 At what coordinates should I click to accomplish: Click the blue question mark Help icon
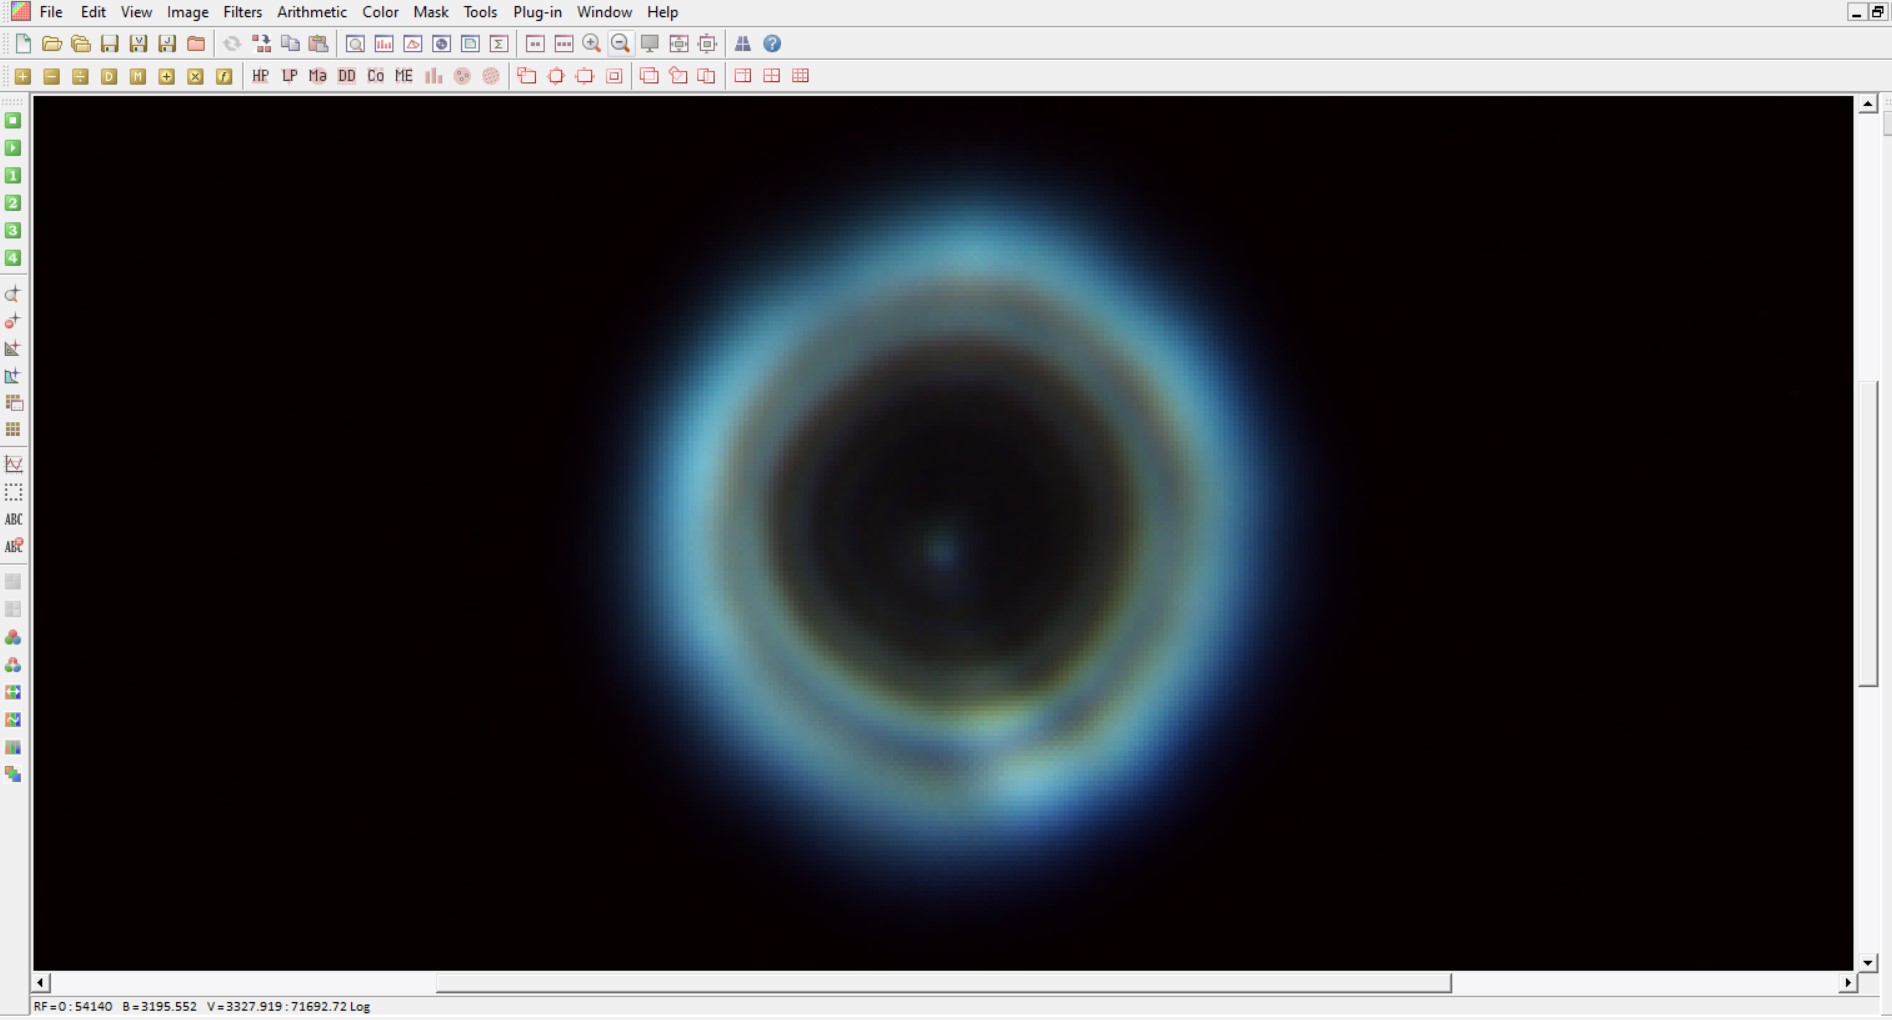pyautogui.click(x=772, y=44)
